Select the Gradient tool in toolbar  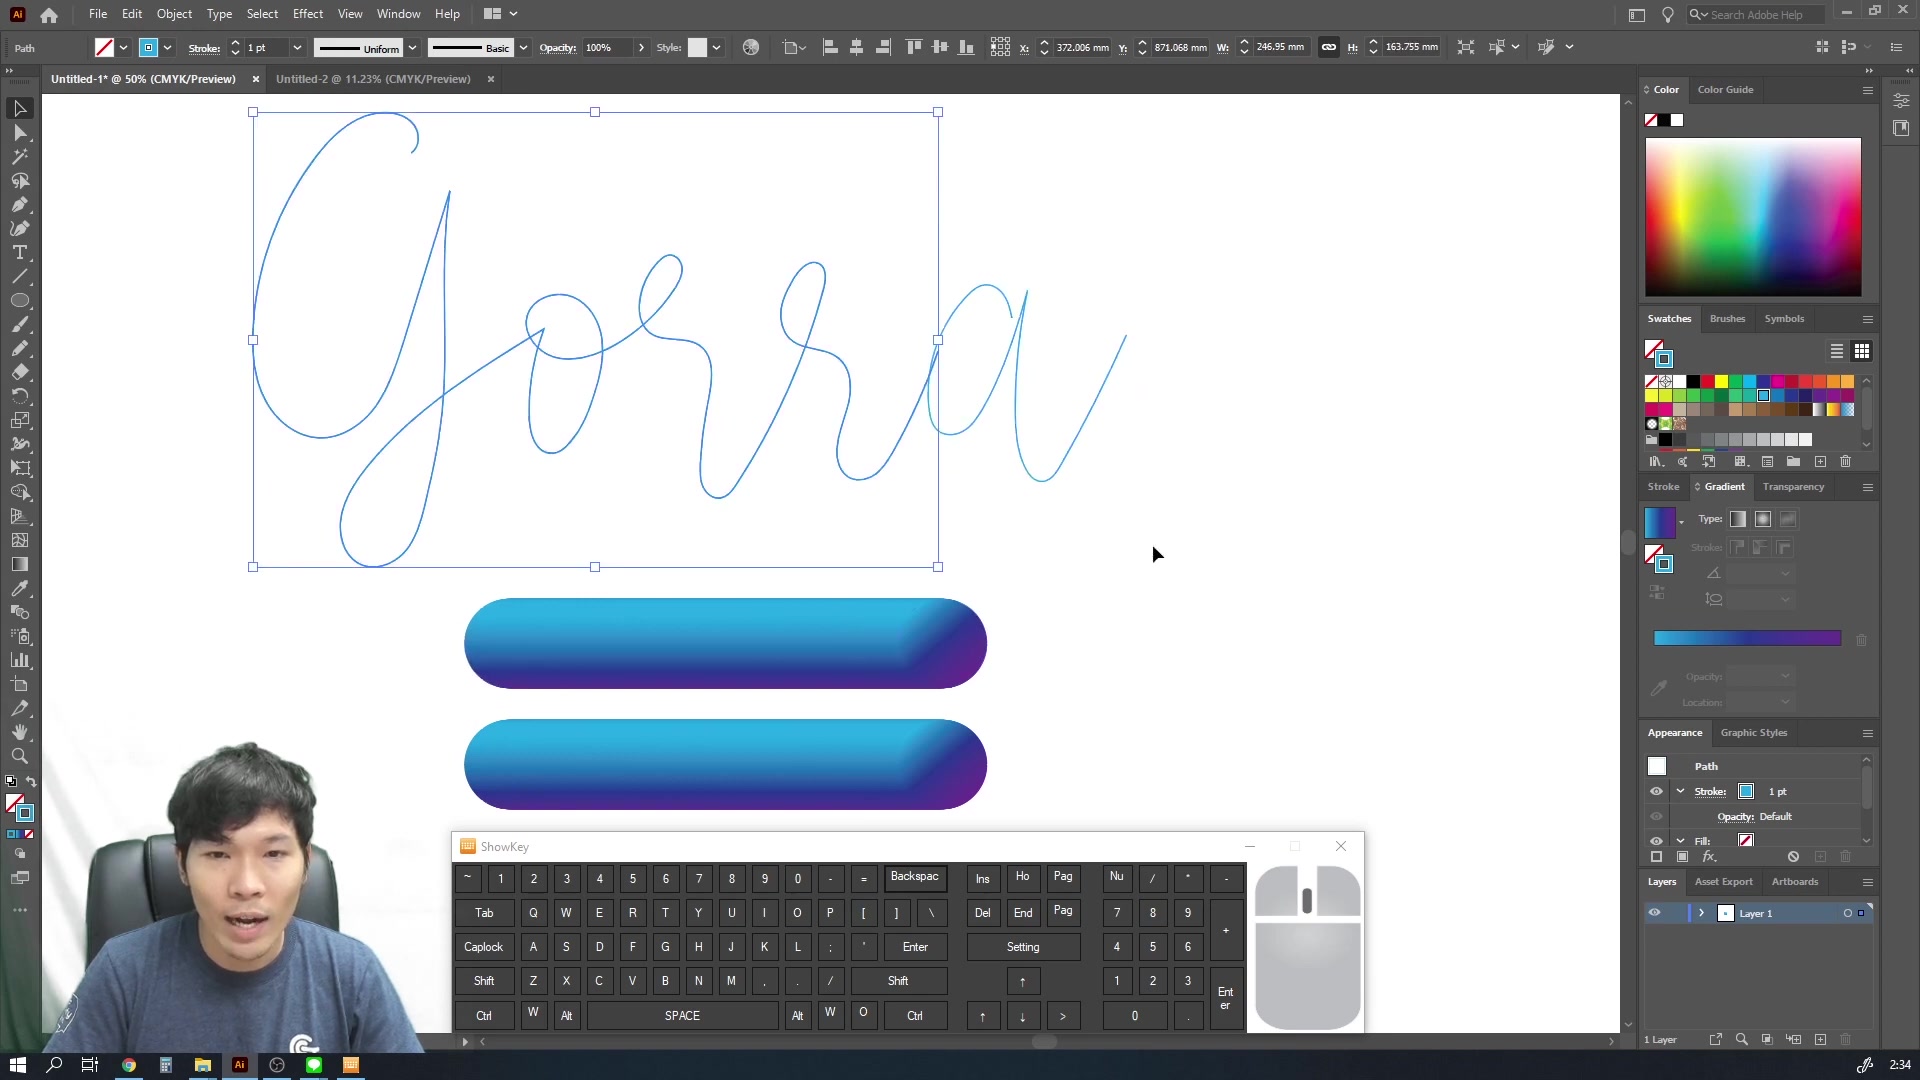pyautogui.click(x=20, y=564)
